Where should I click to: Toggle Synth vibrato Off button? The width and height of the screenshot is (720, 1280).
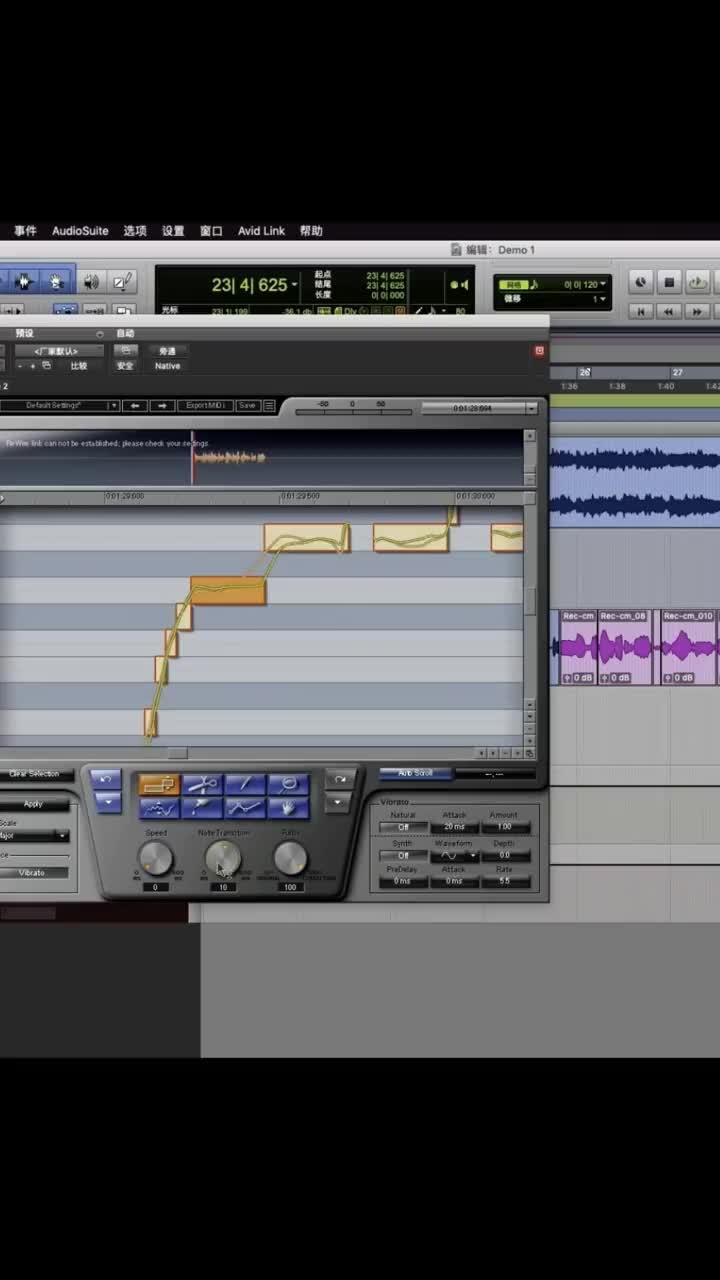coord(403,855)
